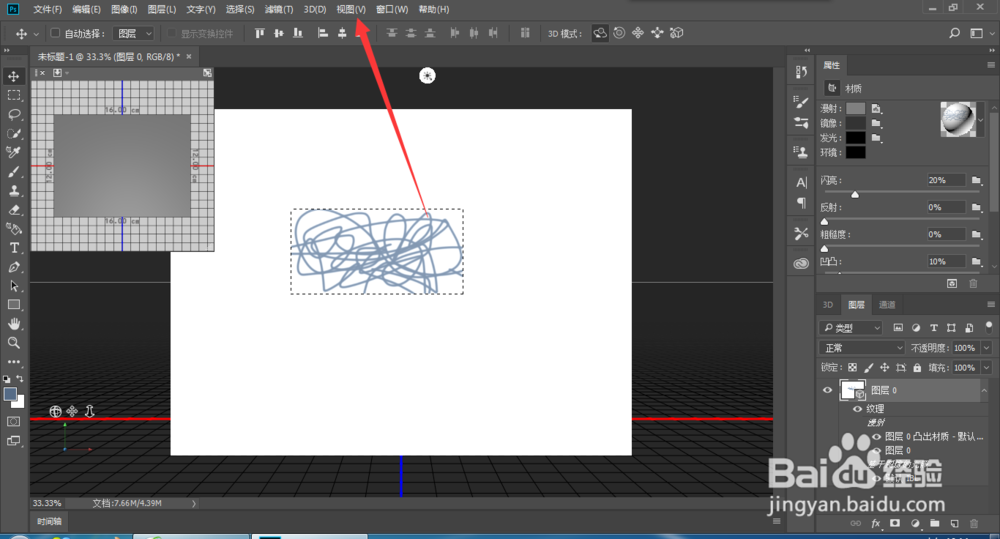Select the Pen tool
The image size is (1000, 539).
[x=13, y=267]
